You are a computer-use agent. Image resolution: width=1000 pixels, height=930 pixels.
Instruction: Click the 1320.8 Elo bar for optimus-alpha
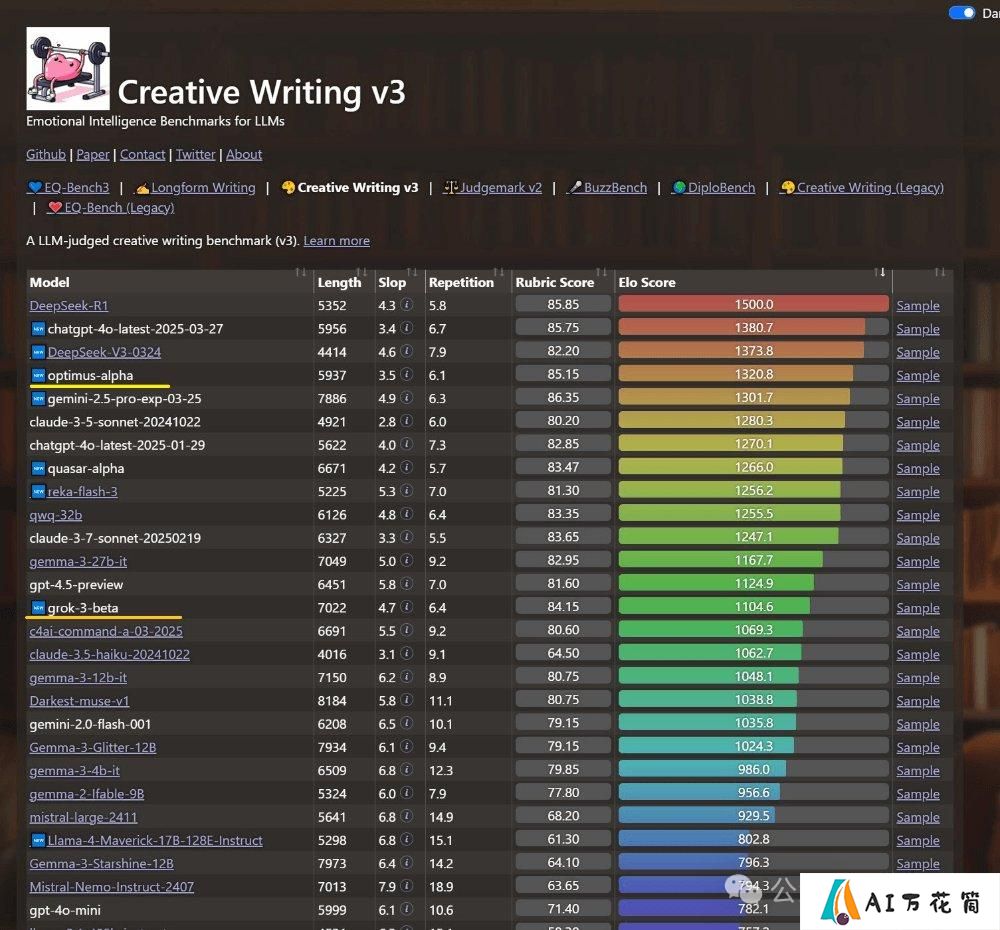coord(753,374)
